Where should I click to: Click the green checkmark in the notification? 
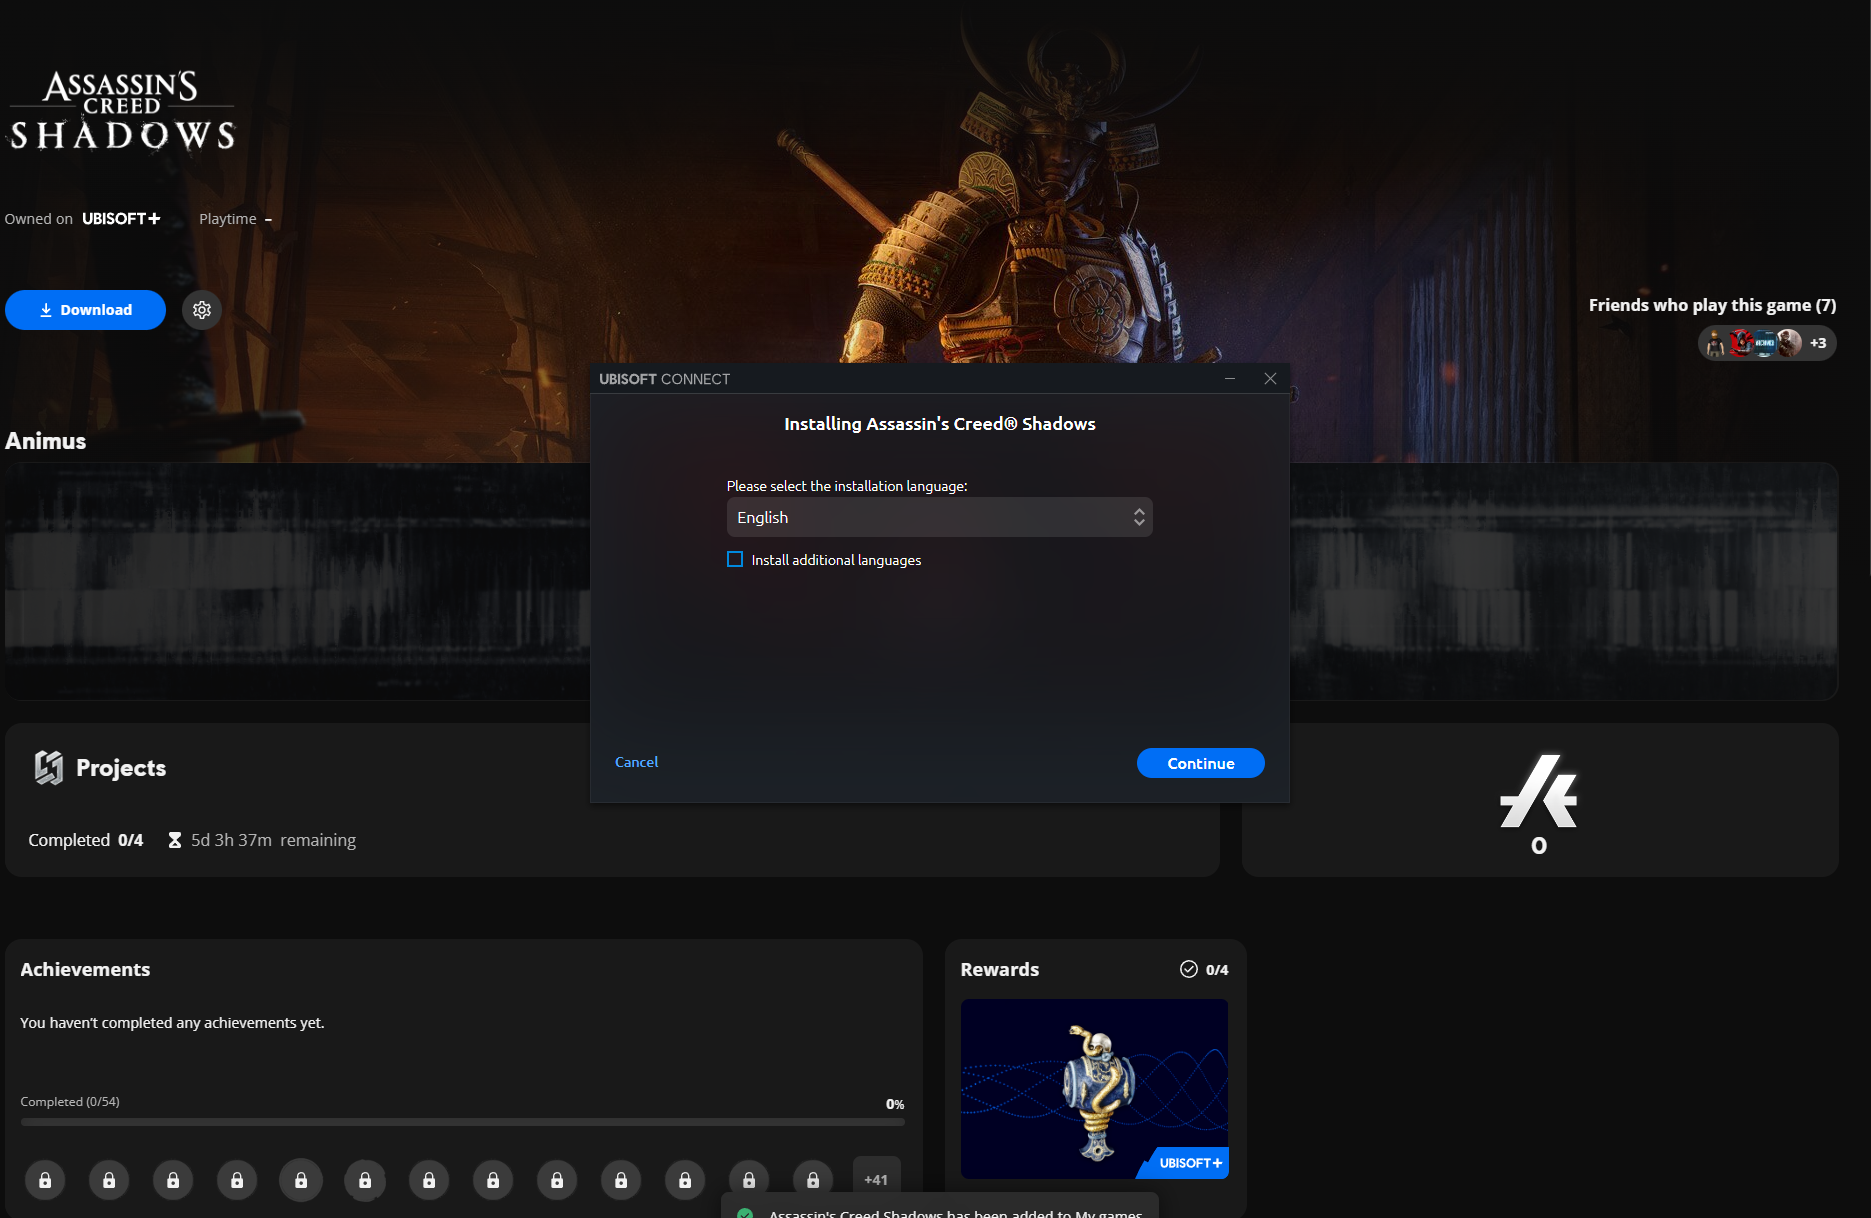click(745, 1213)
